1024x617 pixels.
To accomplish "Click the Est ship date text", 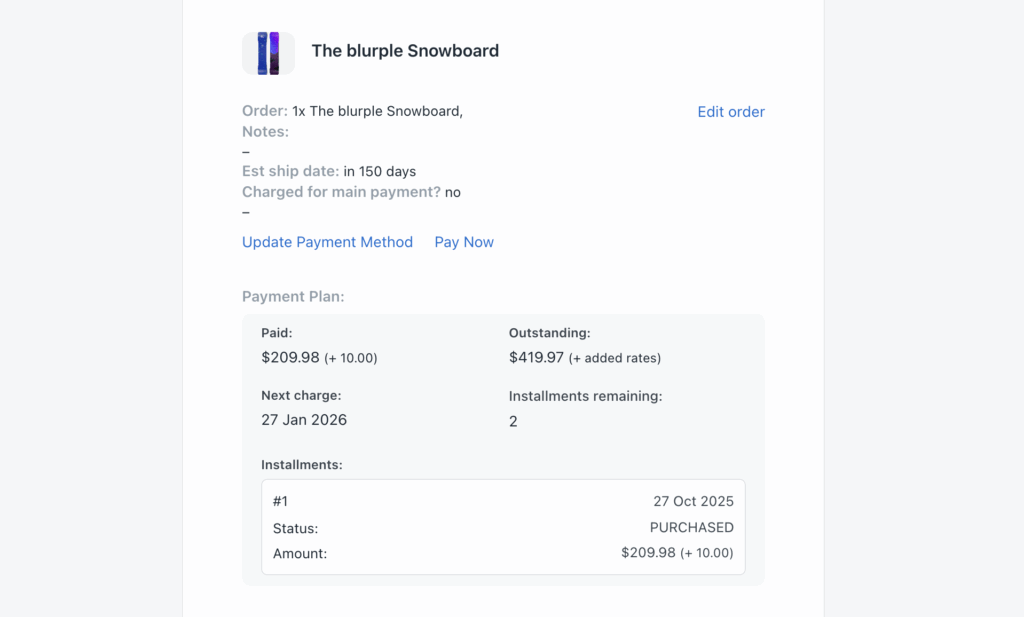I will click(328, 171).
